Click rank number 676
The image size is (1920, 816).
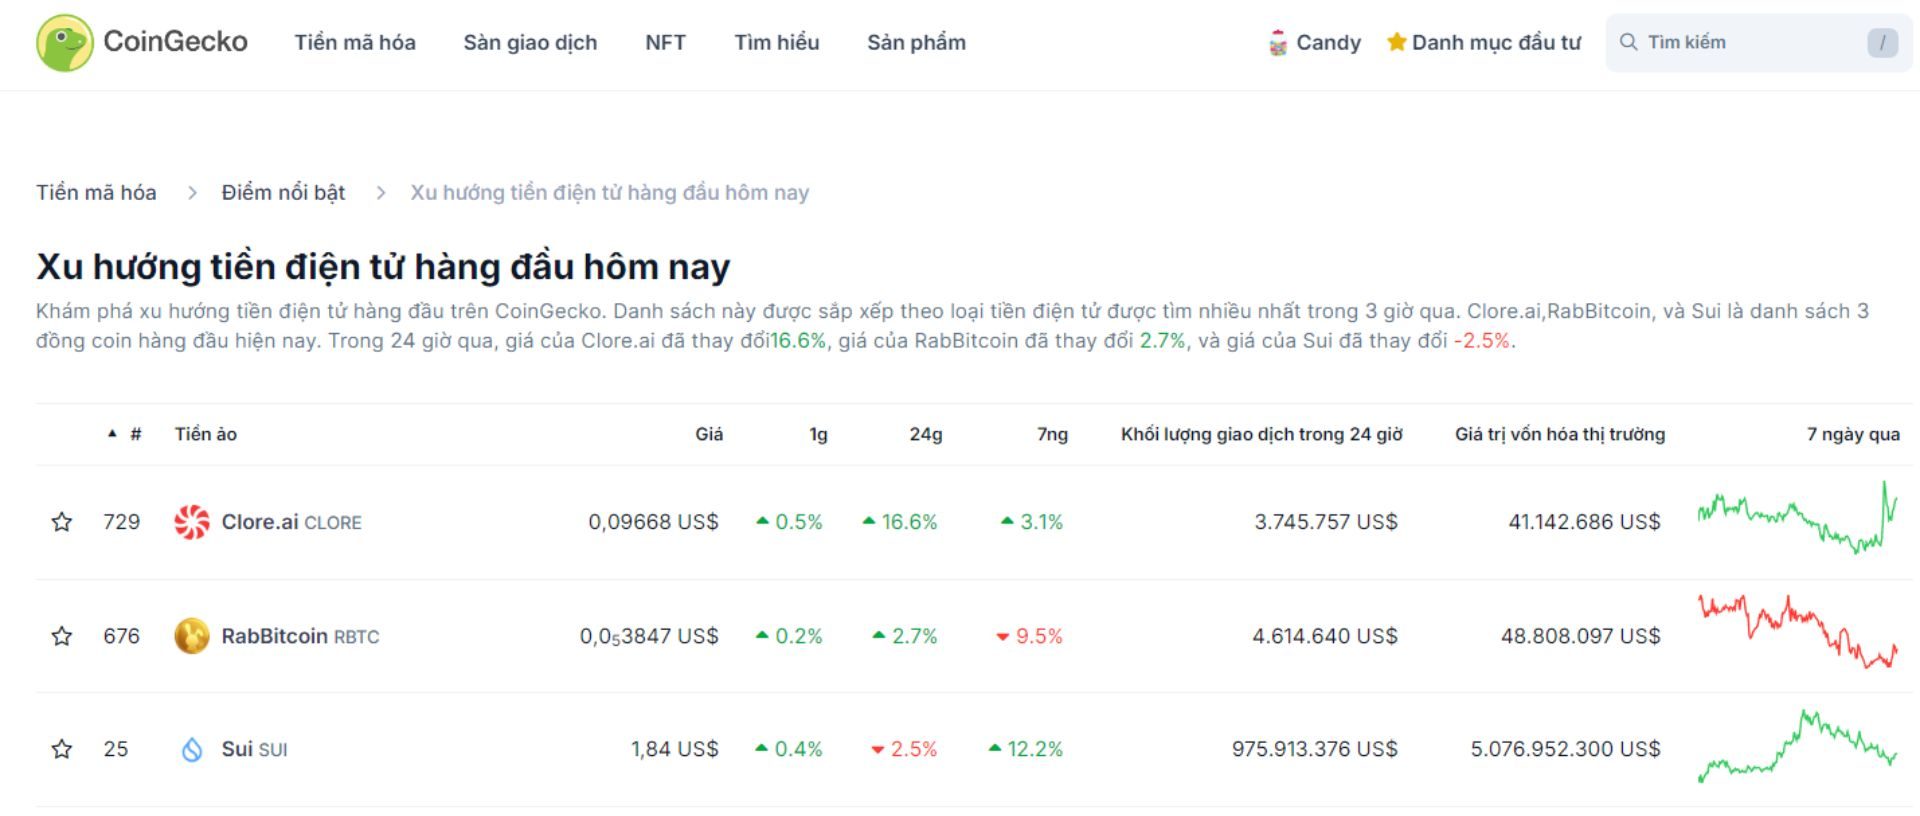pos(121,636)
